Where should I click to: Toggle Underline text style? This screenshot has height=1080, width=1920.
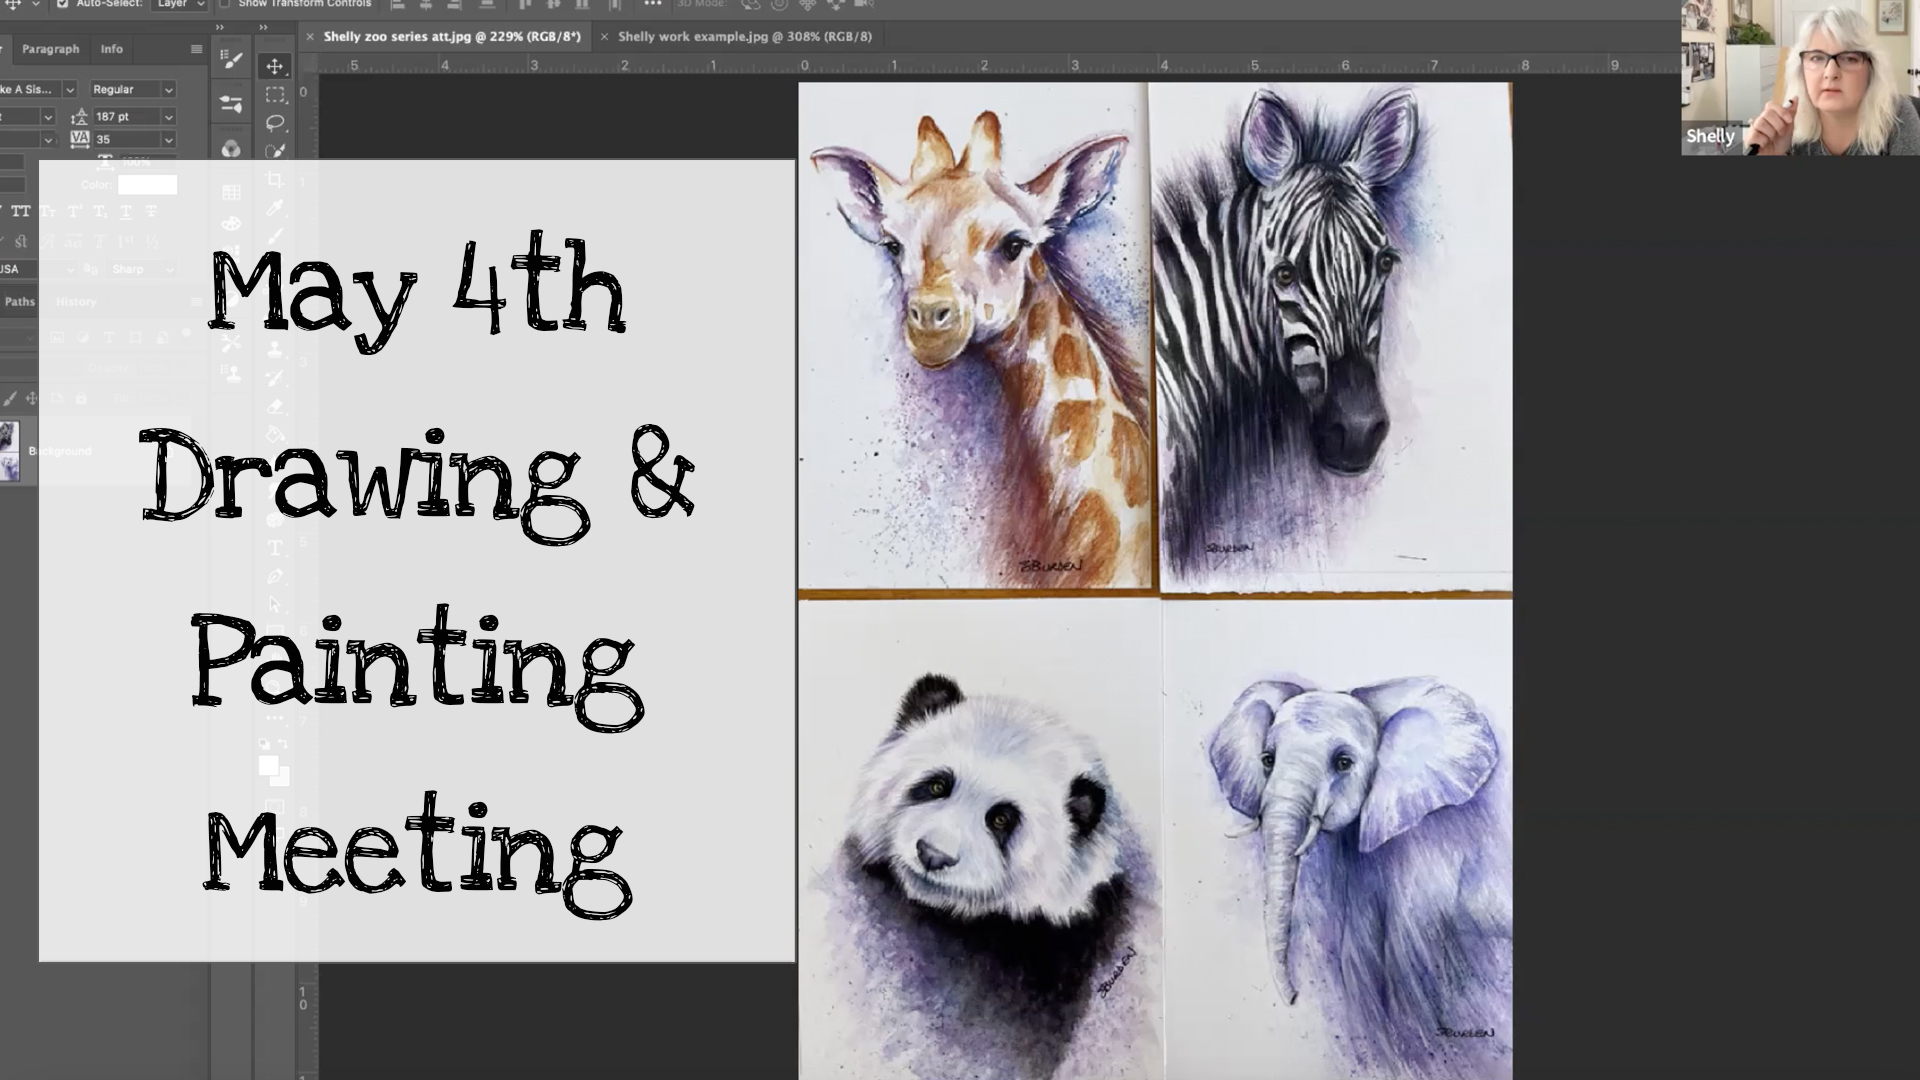coord(126,212)
